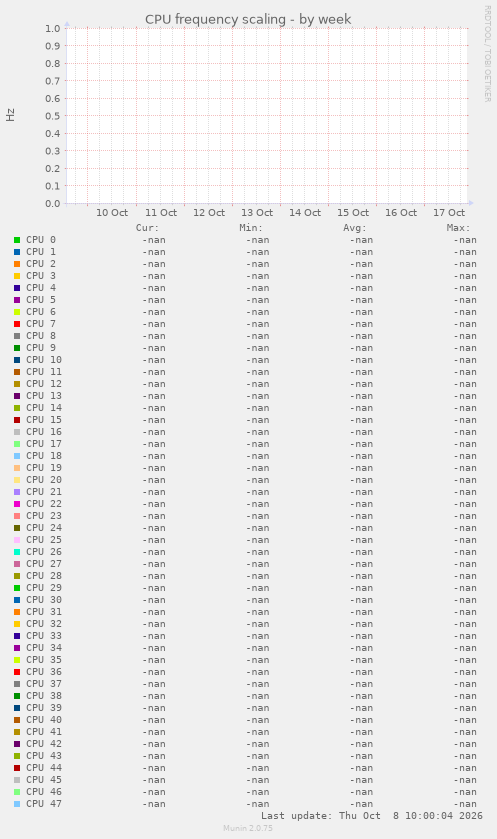
Task: Click the 'CPU 28' legend label
Action: (44, 576)
